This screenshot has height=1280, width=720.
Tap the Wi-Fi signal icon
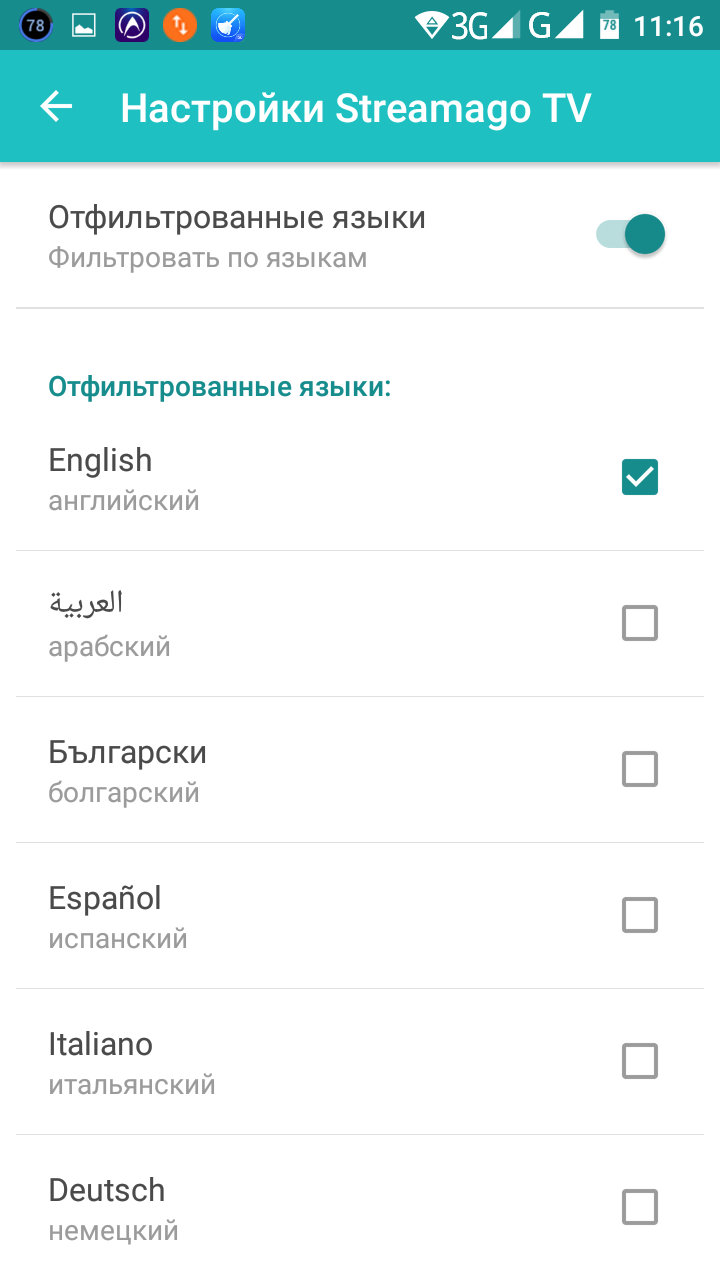(432, 25)
